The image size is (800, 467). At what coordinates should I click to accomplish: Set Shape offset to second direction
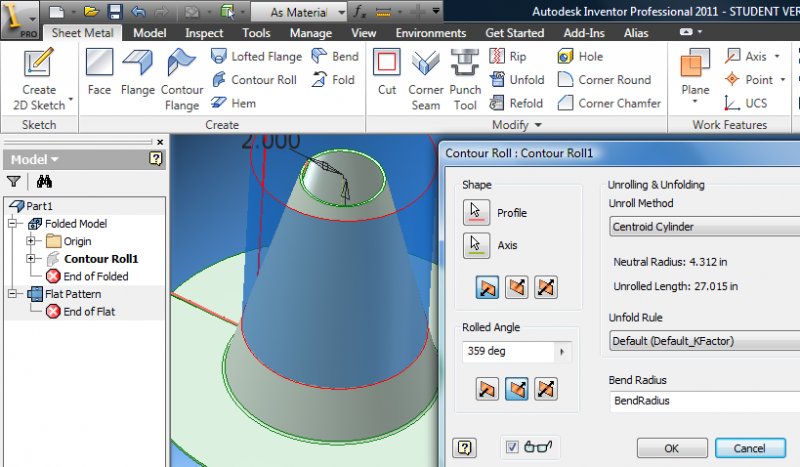click(516, 287)
